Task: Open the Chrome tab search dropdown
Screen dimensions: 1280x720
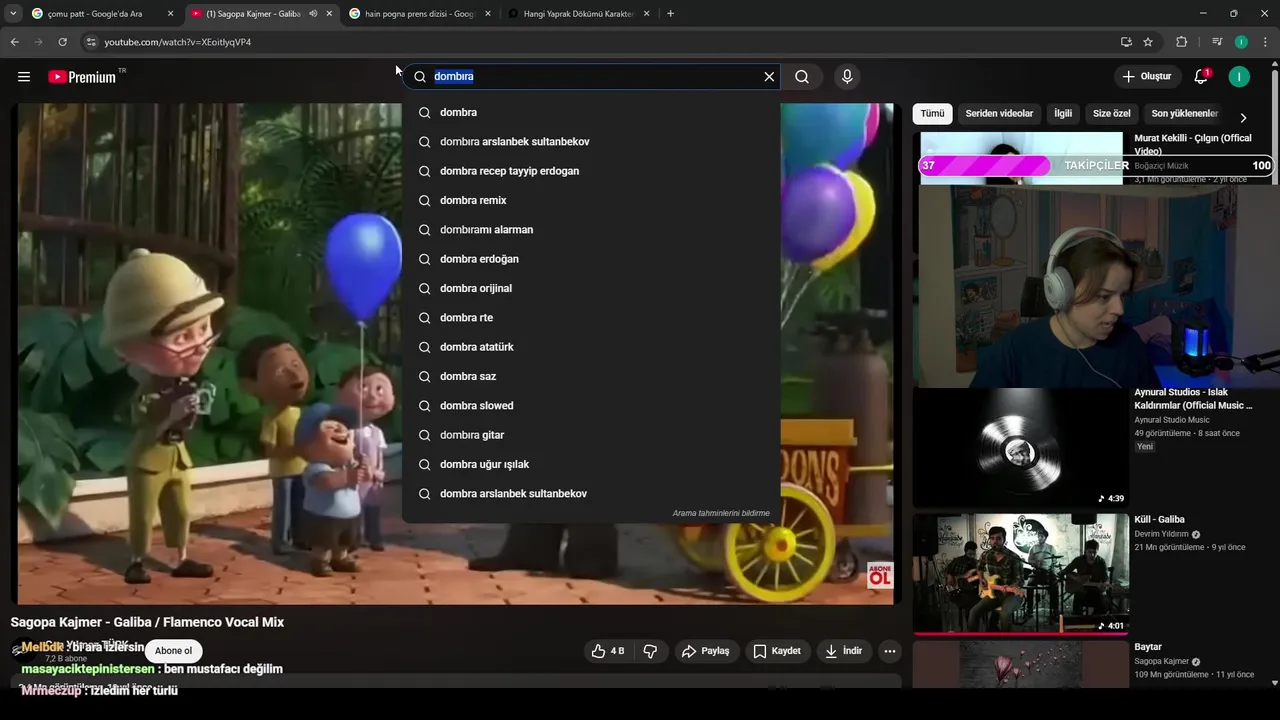Action: coord(13,14)
